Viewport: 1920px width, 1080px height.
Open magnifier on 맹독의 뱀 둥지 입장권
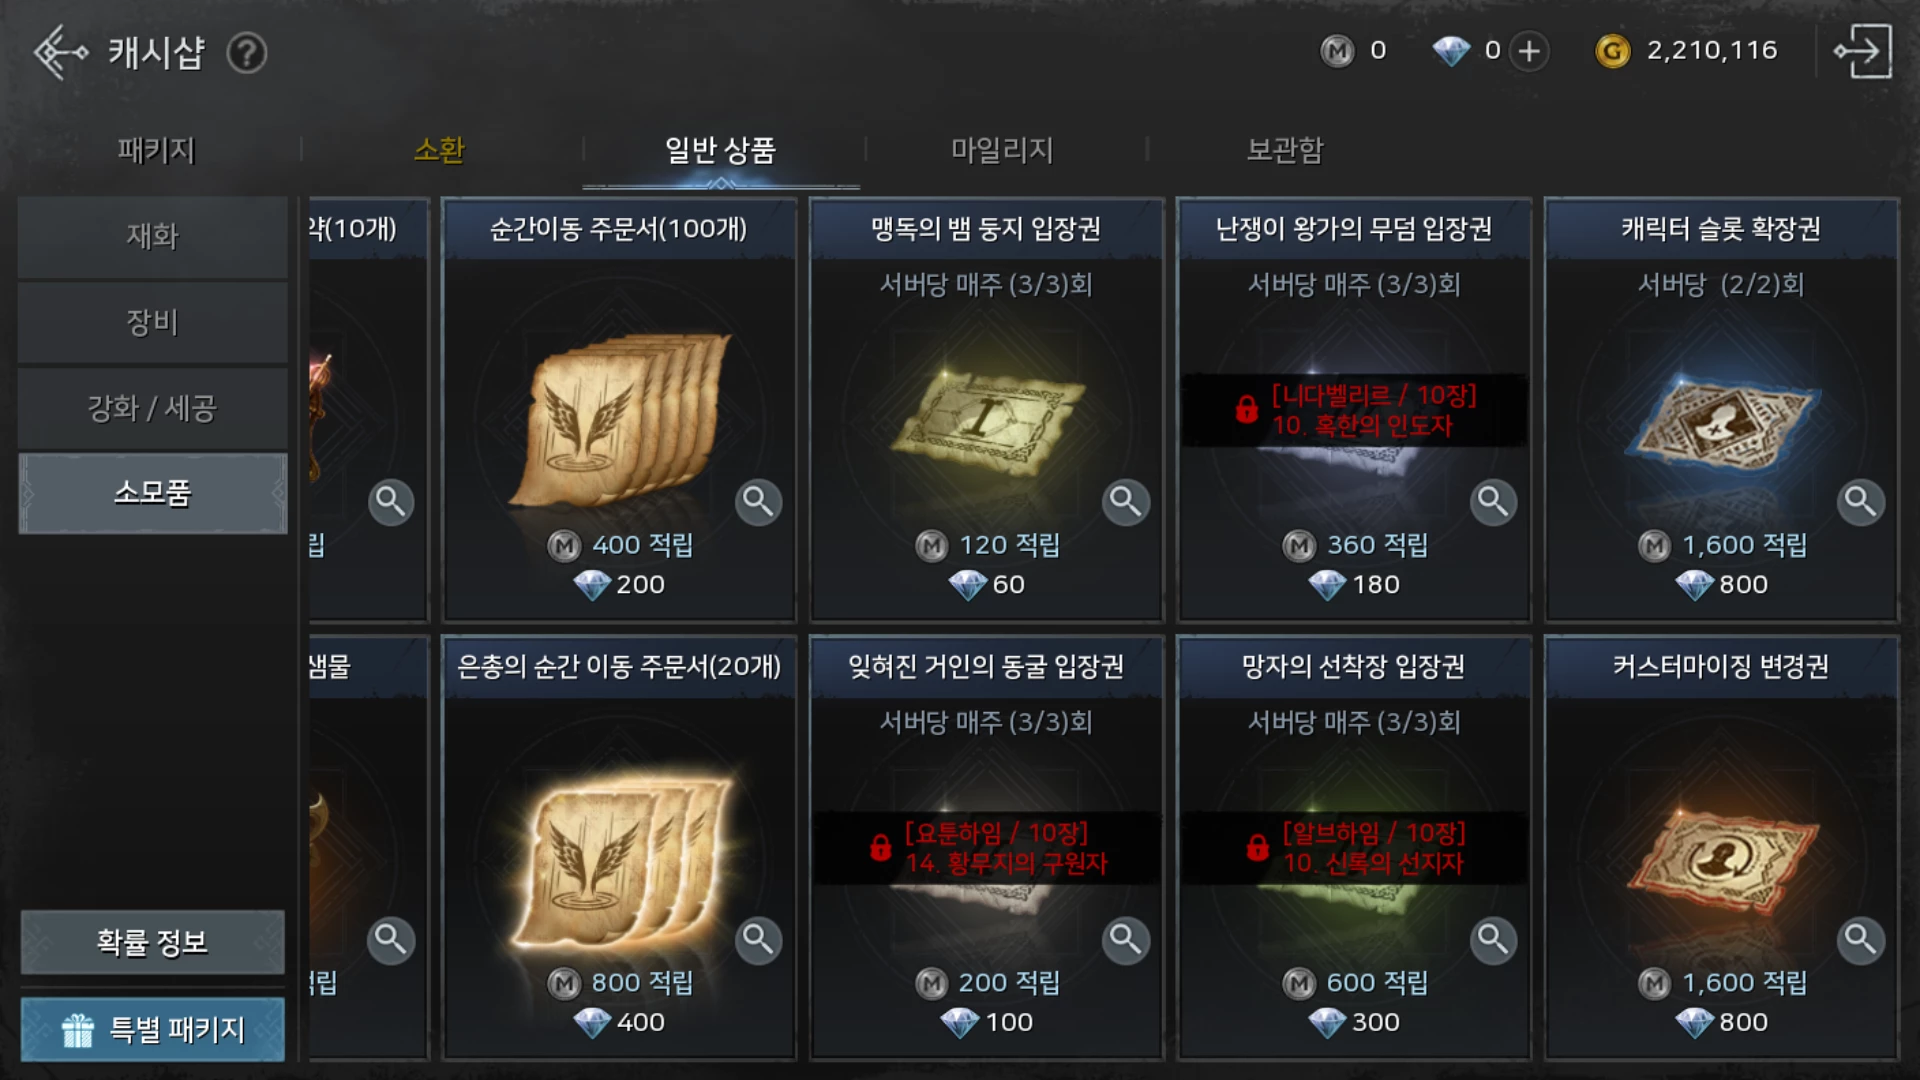point(1126,502)
